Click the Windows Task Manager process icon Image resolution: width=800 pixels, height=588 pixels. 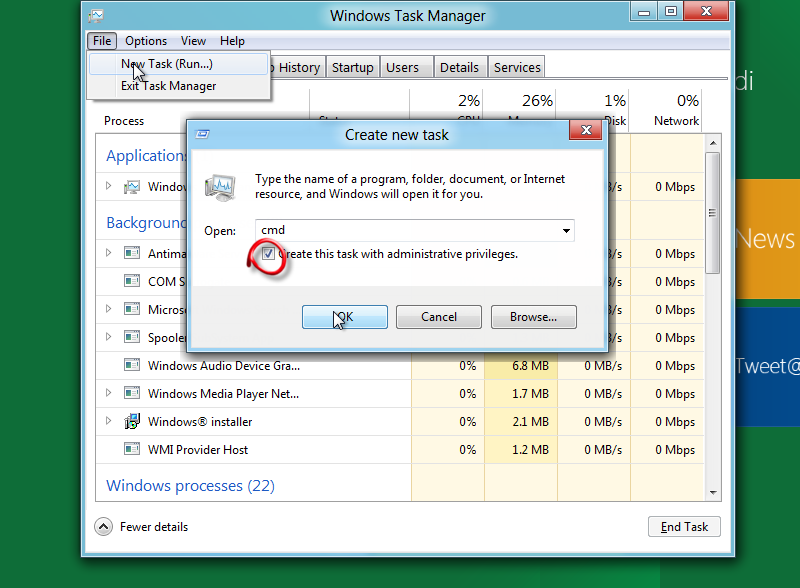click(132, 187)
